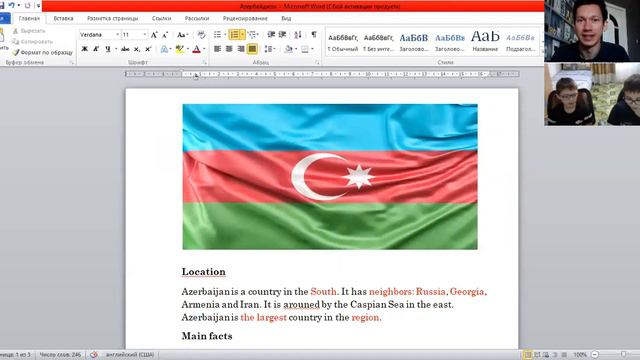Toggle Bold (Ж) formatting
Screen dimensions: 640x360
pos(84,49)
